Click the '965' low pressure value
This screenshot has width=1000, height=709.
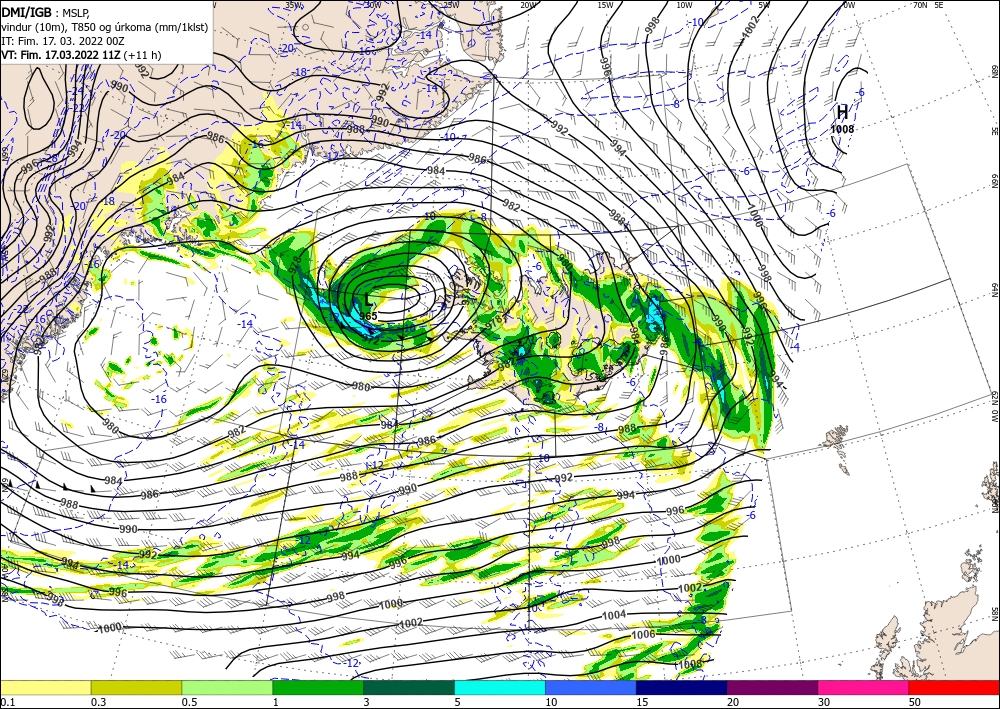368,316
